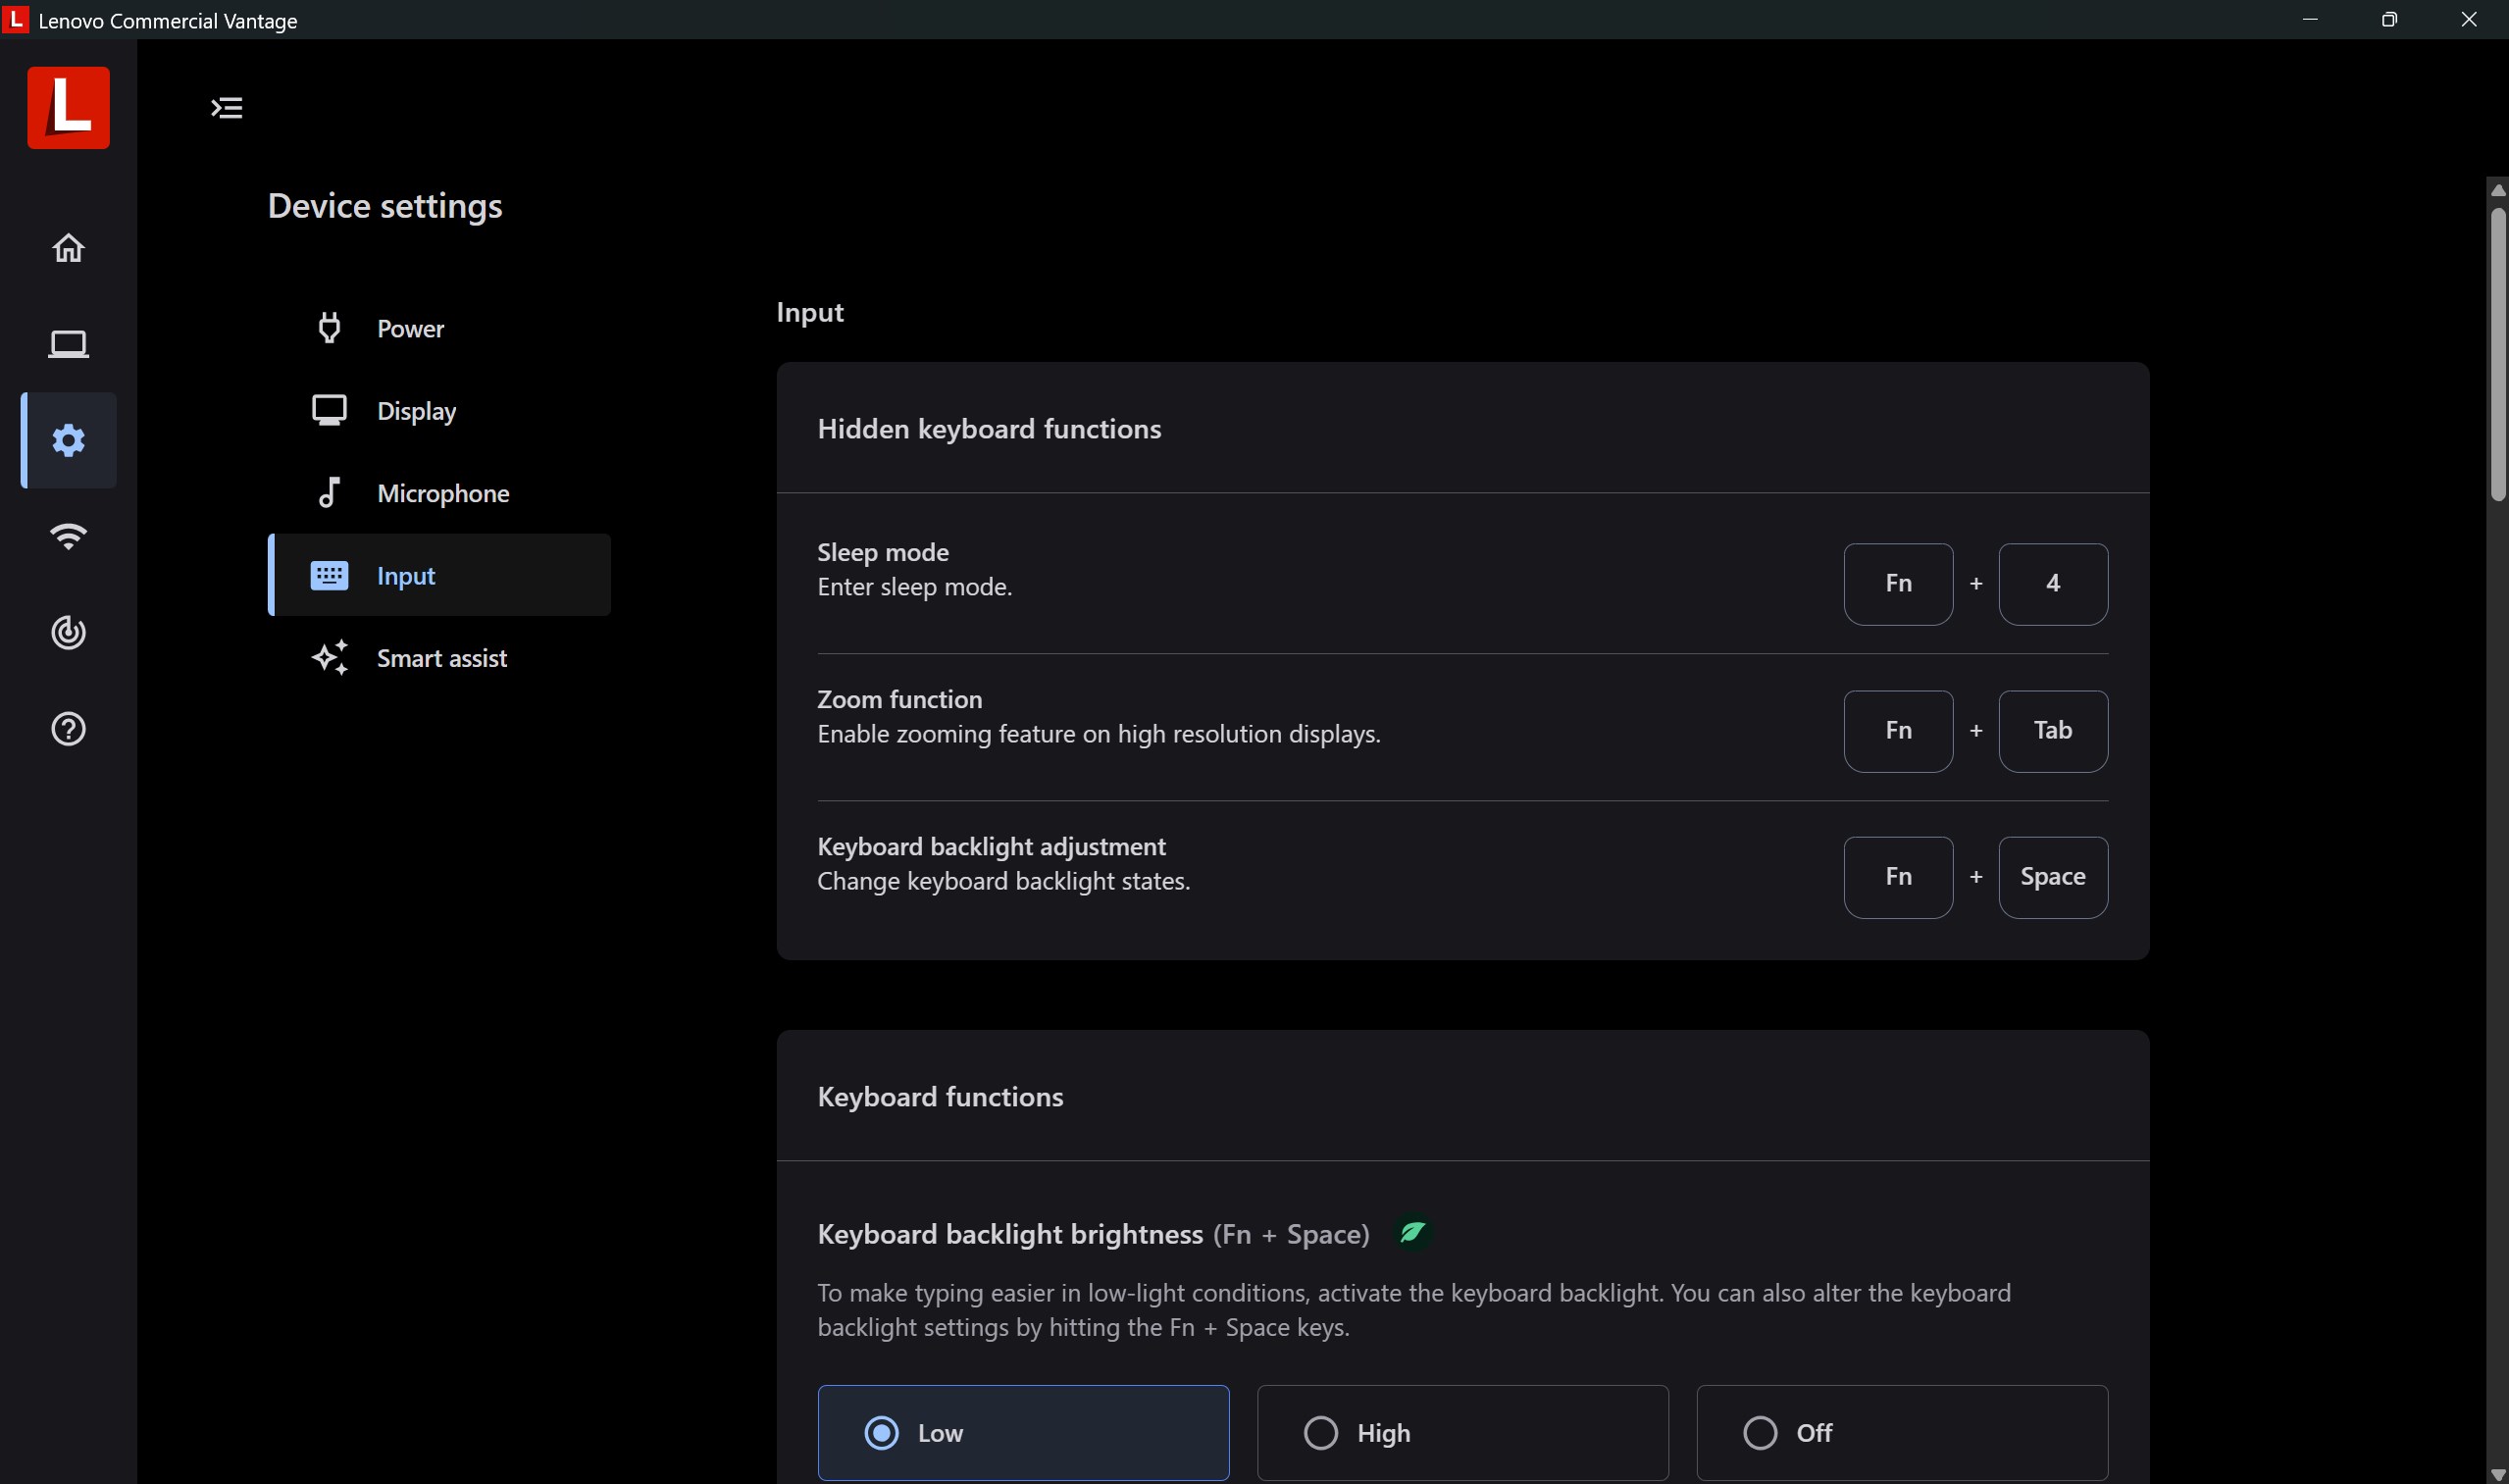
Task: Click the Space key button
Action: pyautogui.click(x=2052, y=877)
